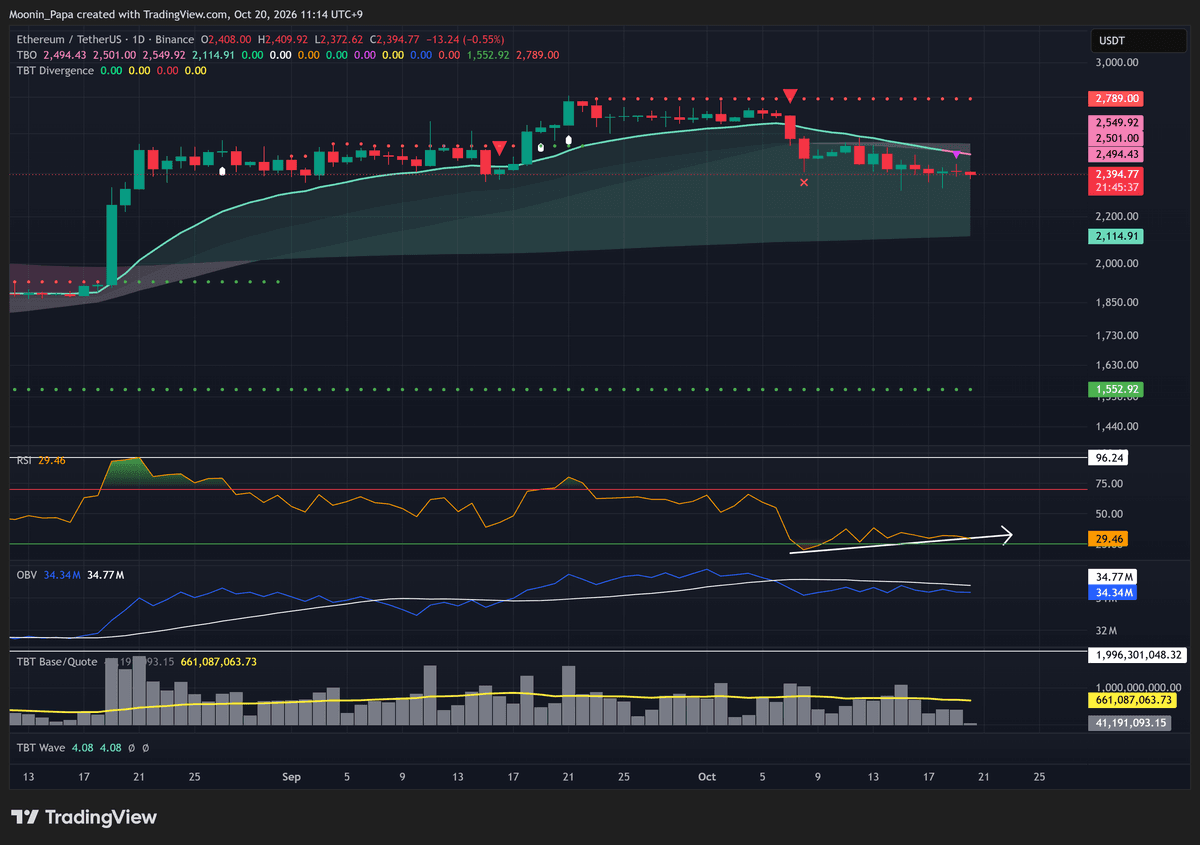Click the orange 29.46 label on RSI scale
1200x845 pixels.
(1109, 539)
